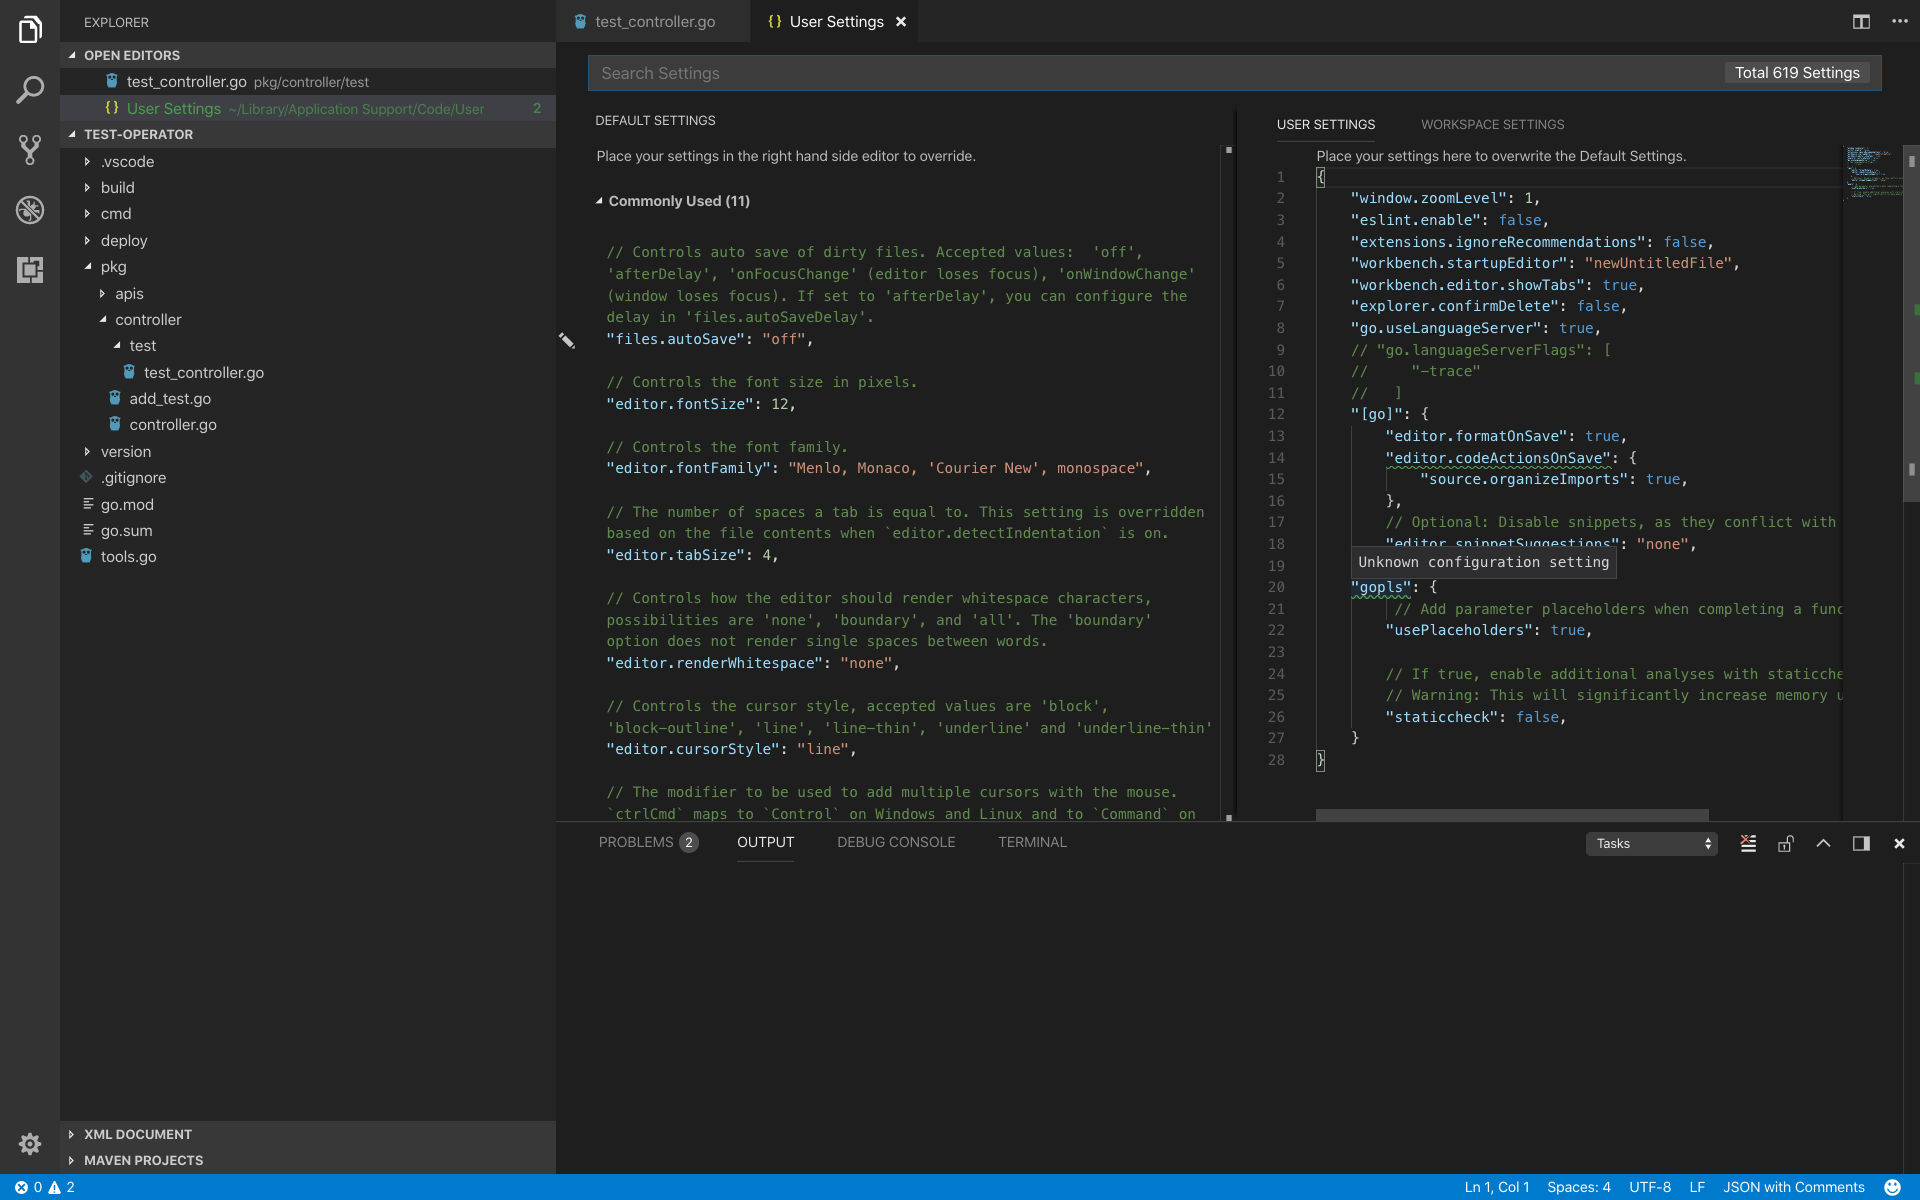Click the Total 619 Settings button
The width and height of the screenshot is (1920, 1200).
click(x=1796, y=72)
